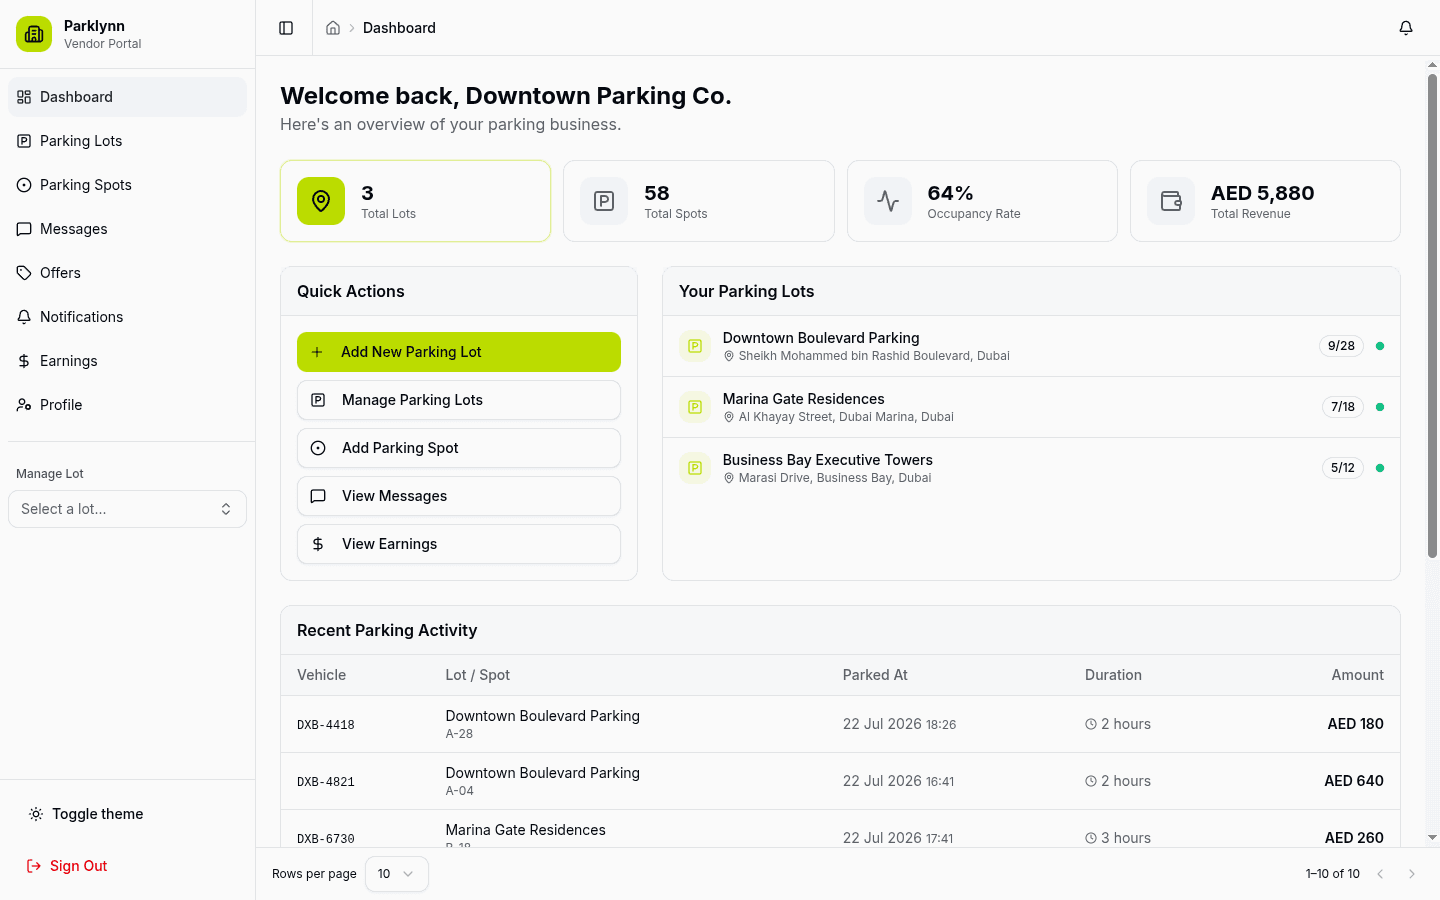Open Messages in sidebar
The height and width of the screenshot is (900, 1440).
coord(127,229)
